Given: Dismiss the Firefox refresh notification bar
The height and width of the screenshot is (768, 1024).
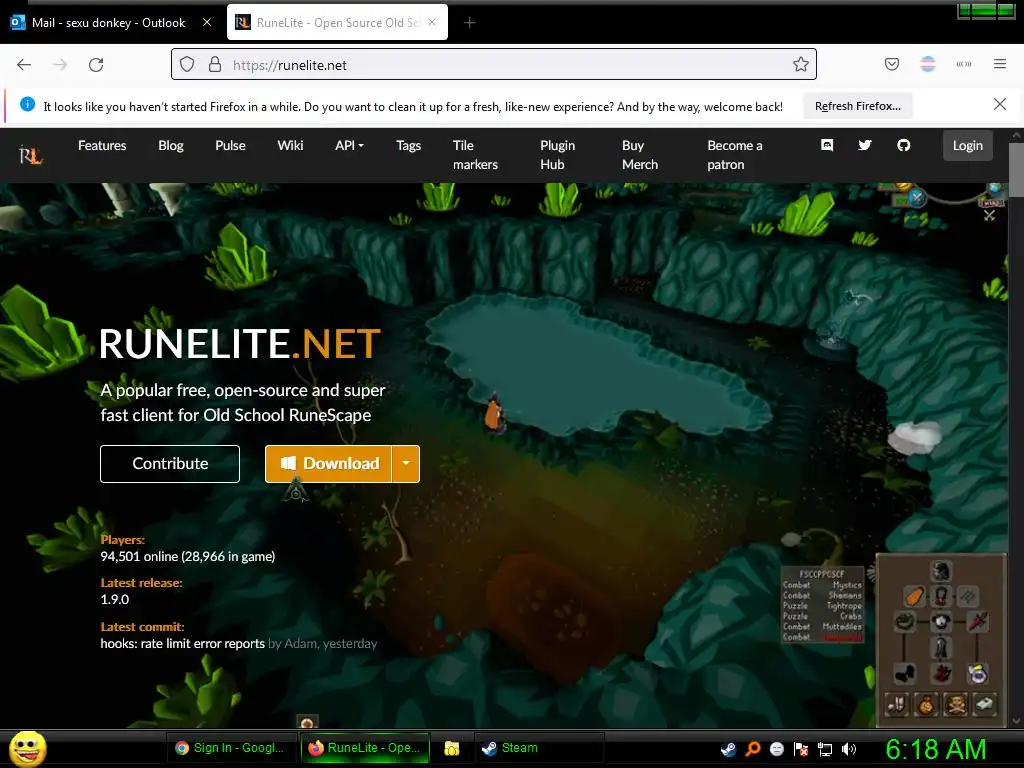Looking at the screenshot, I should click(x=999, y=104).
